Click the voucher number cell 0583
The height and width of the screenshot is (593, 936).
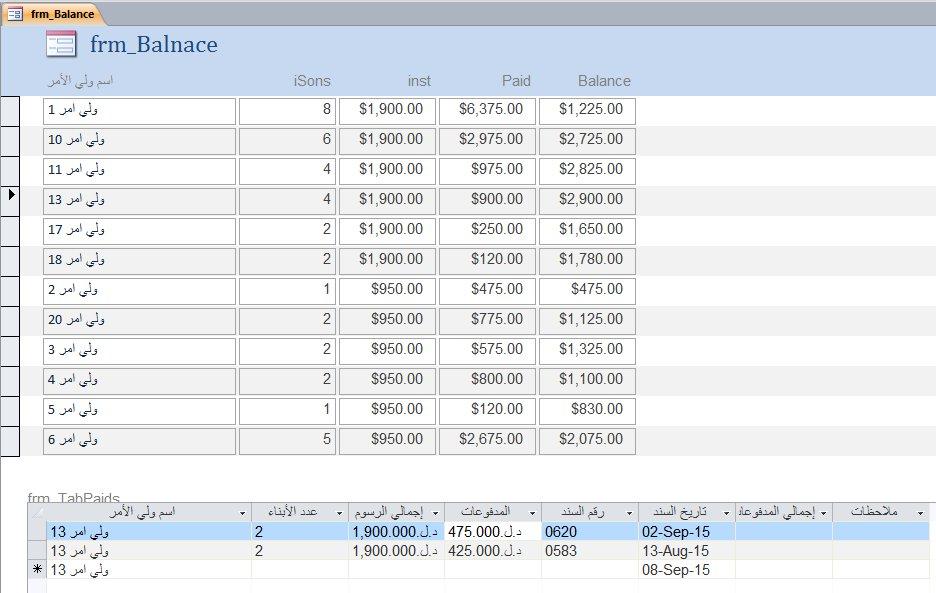point(590,551)
